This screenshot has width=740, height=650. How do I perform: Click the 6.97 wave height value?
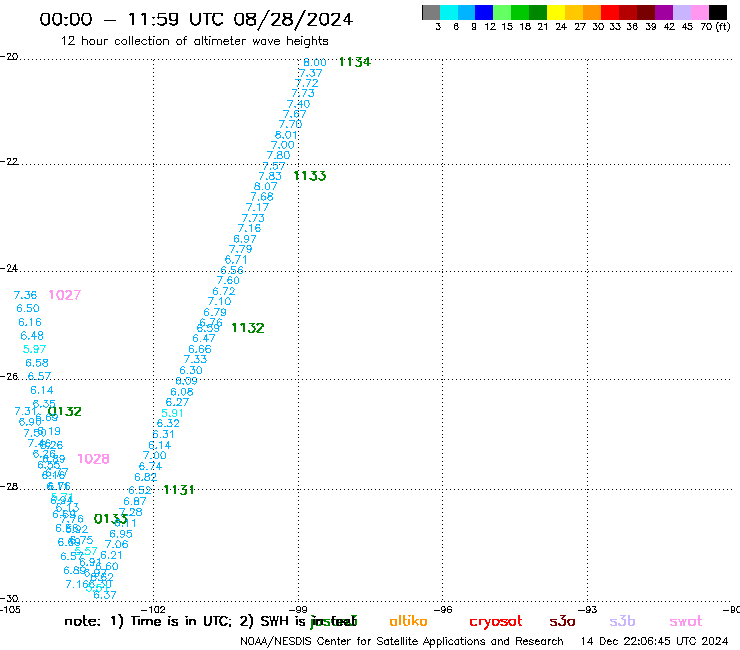(245, 239)
